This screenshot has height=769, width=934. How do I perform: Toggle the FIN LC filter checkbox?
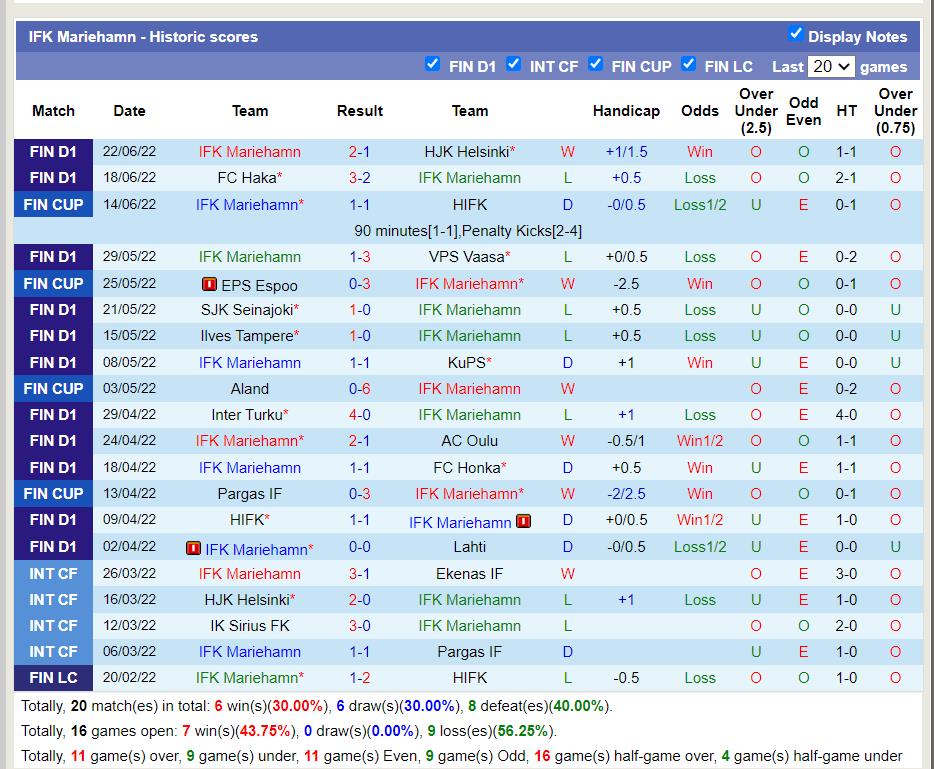coord(688,64)
